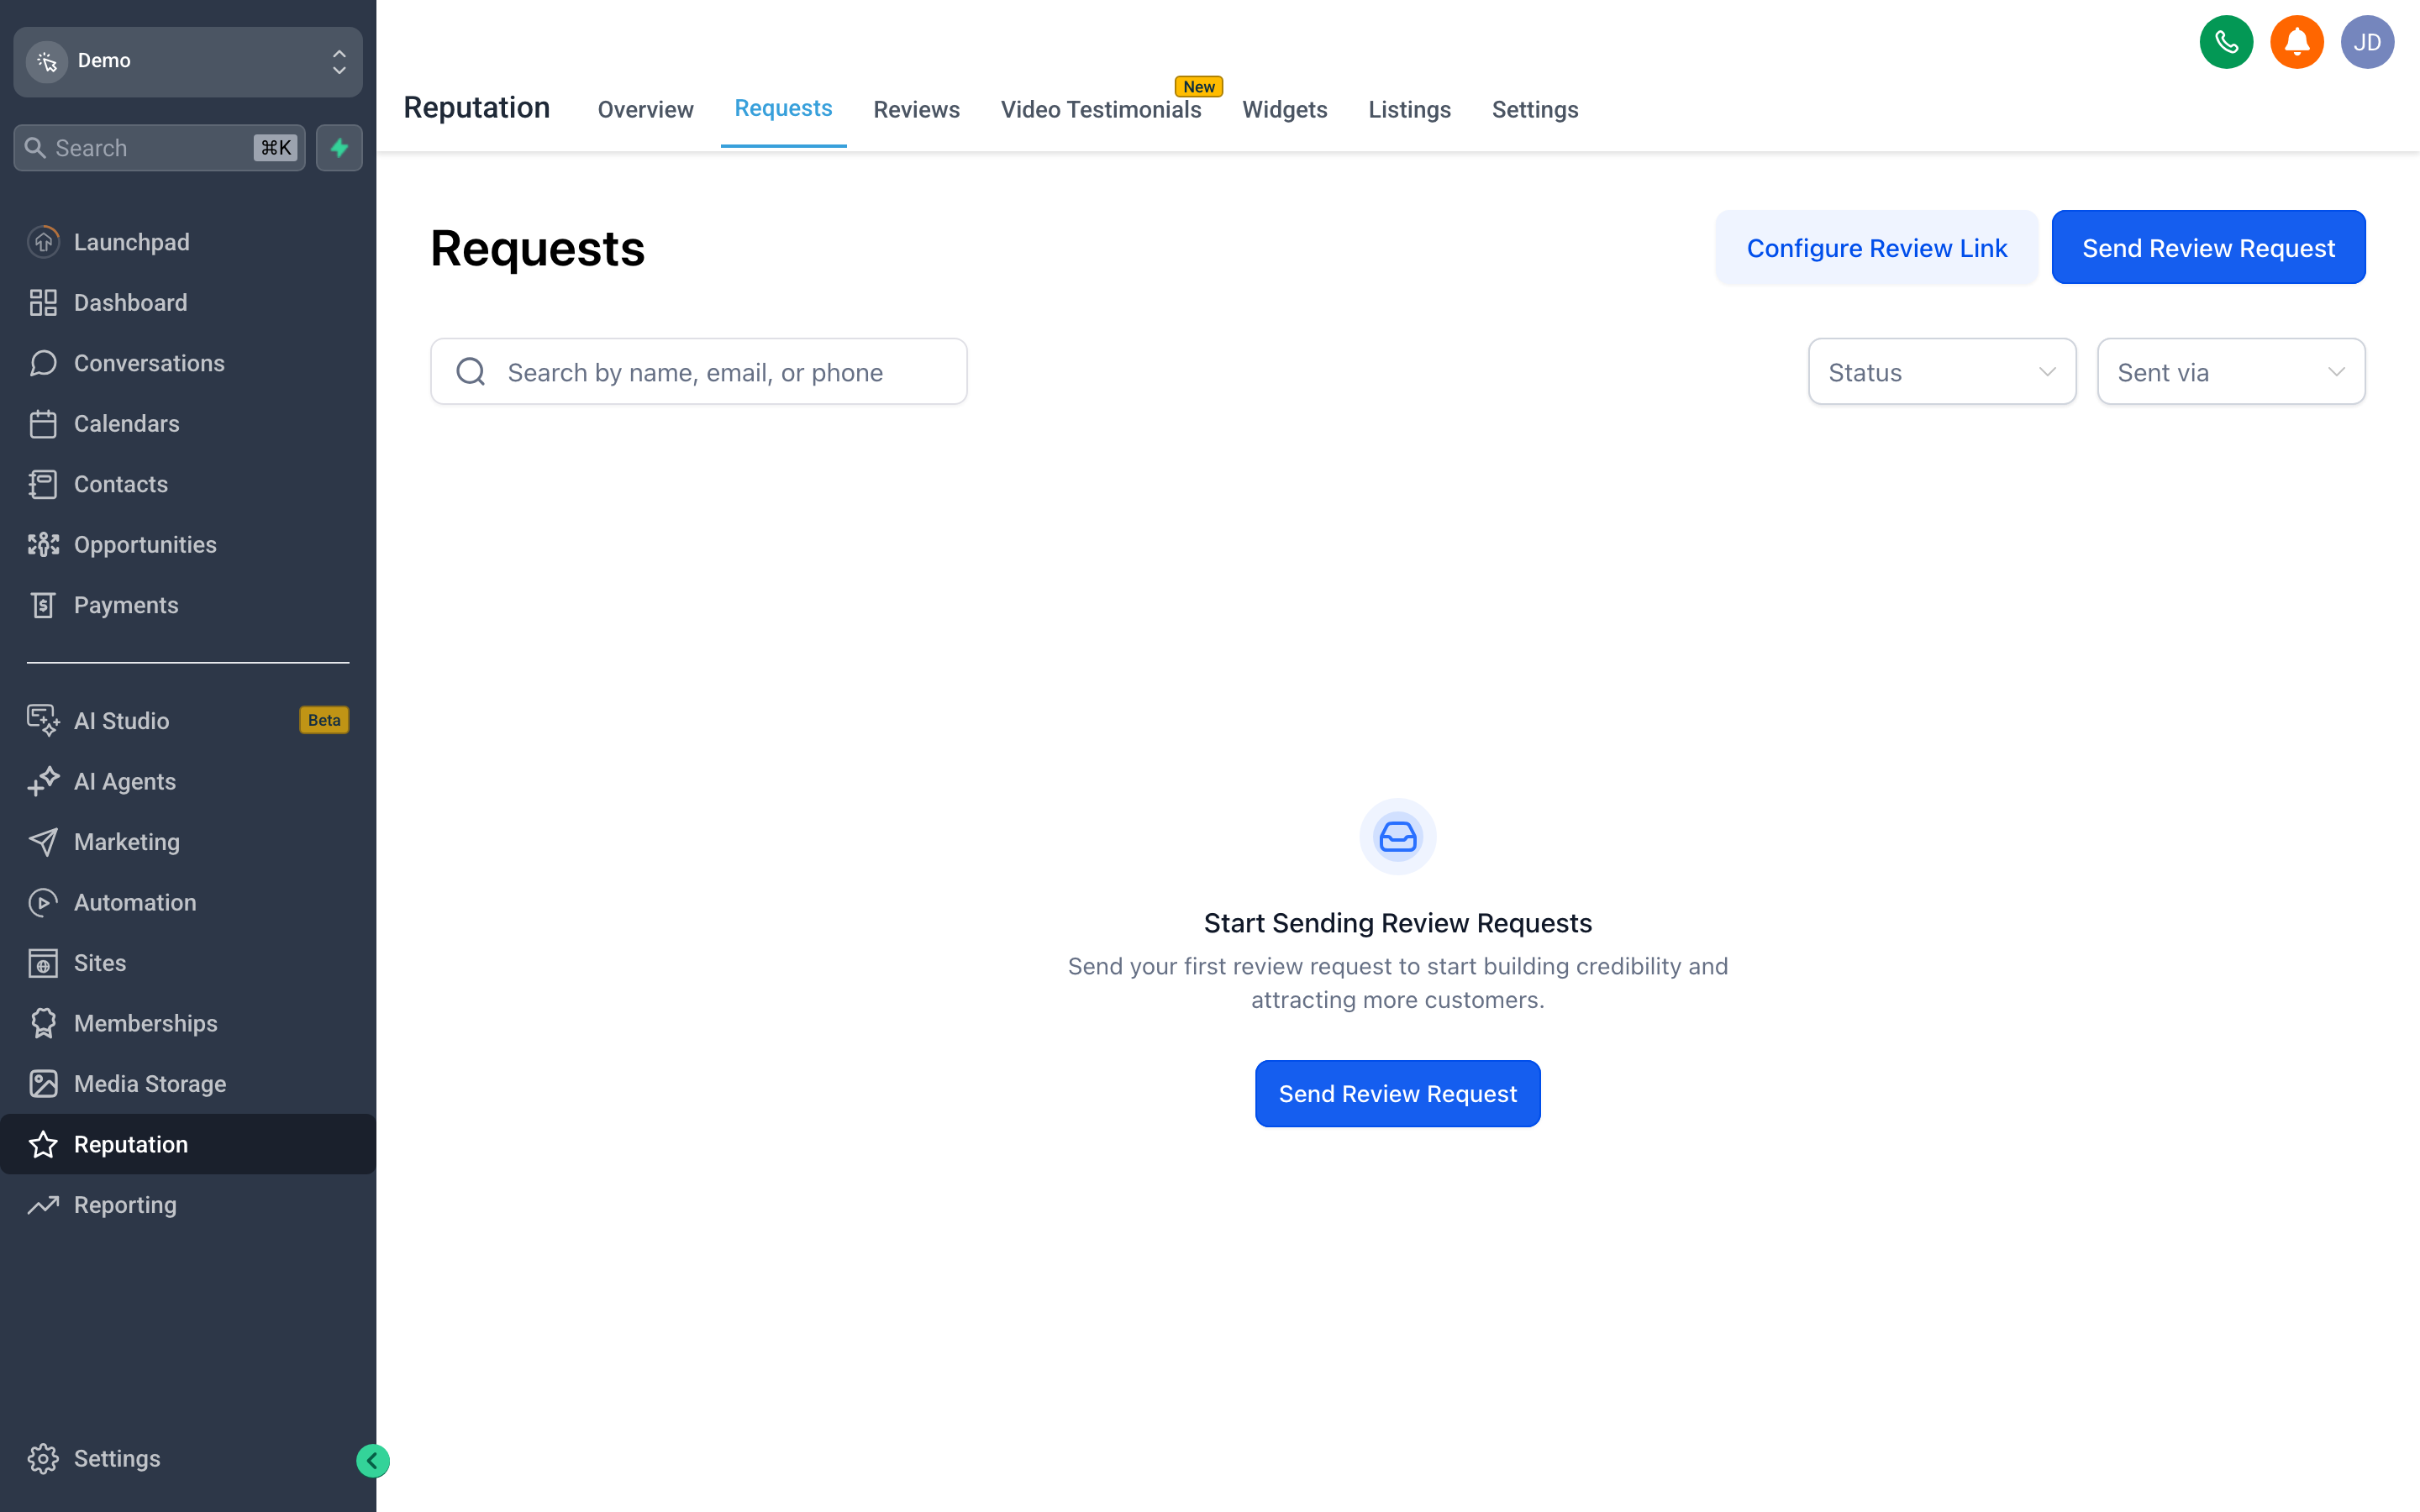Click the sidebar Search field
Viewport: 2420px width, 1512px height.
coord(160,148)
